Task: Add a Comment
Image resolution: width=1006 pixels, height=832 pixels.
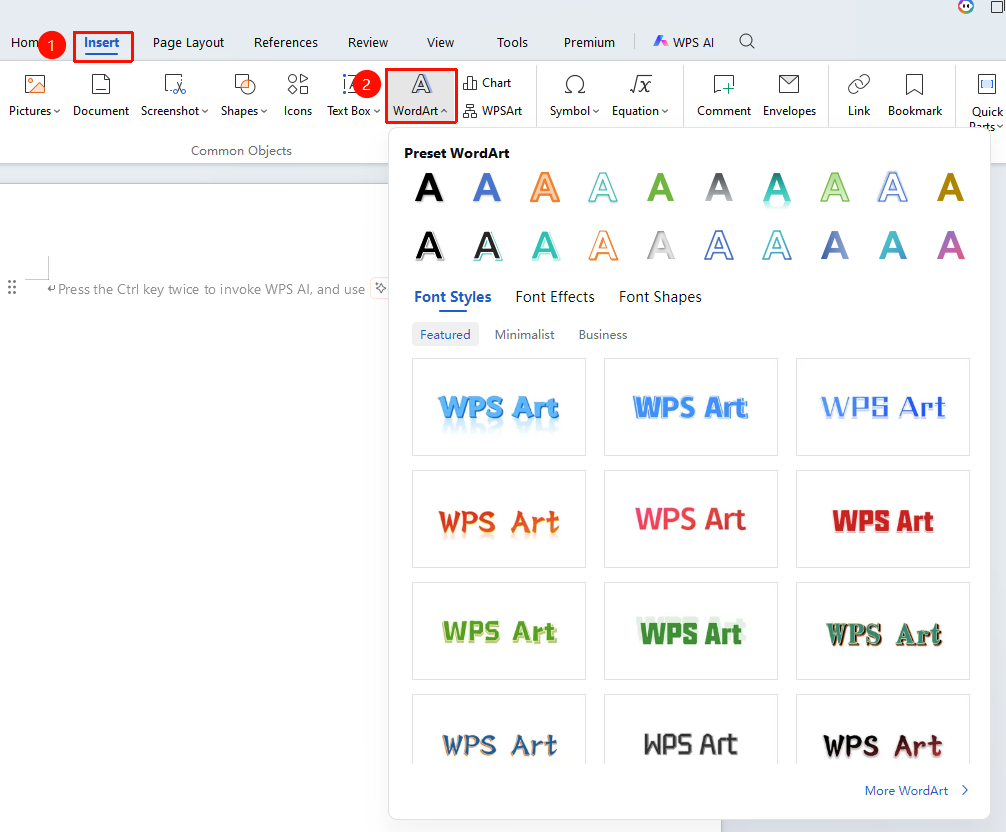Action: [724, 96]
